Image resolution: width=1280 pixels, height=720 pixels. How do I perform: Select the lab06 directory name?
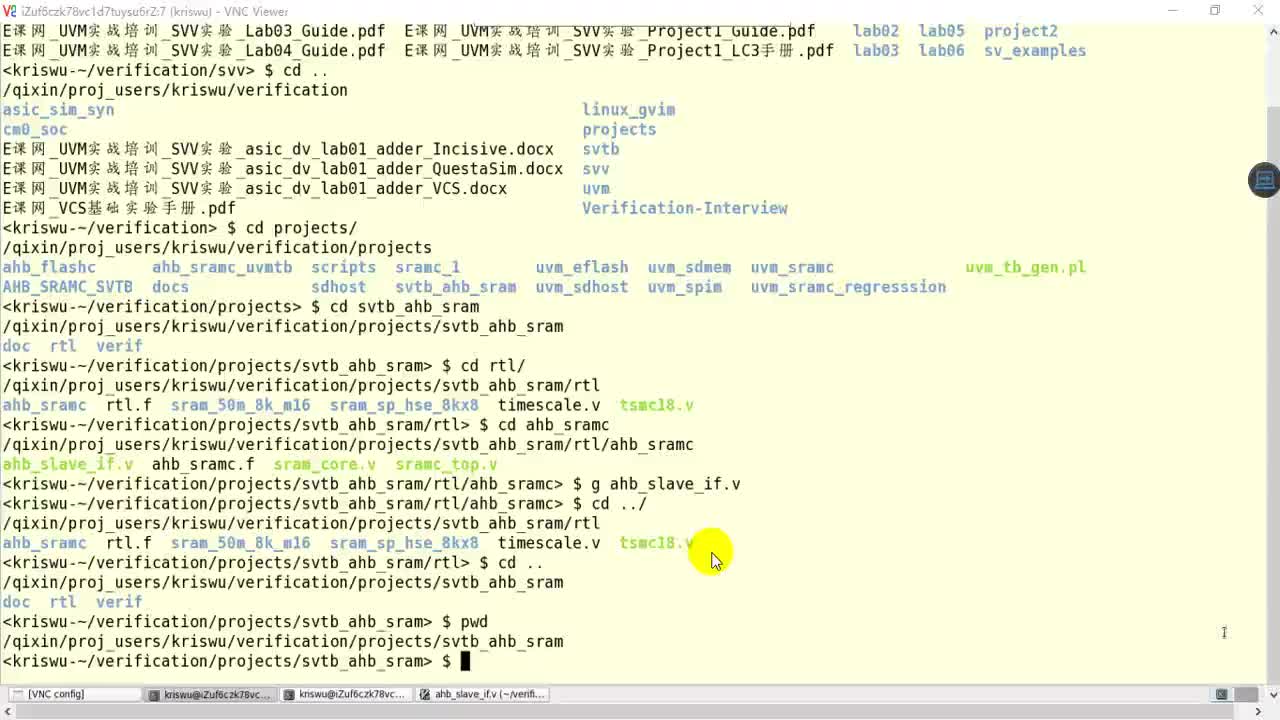pyautogui.click(x=942, y=51)
